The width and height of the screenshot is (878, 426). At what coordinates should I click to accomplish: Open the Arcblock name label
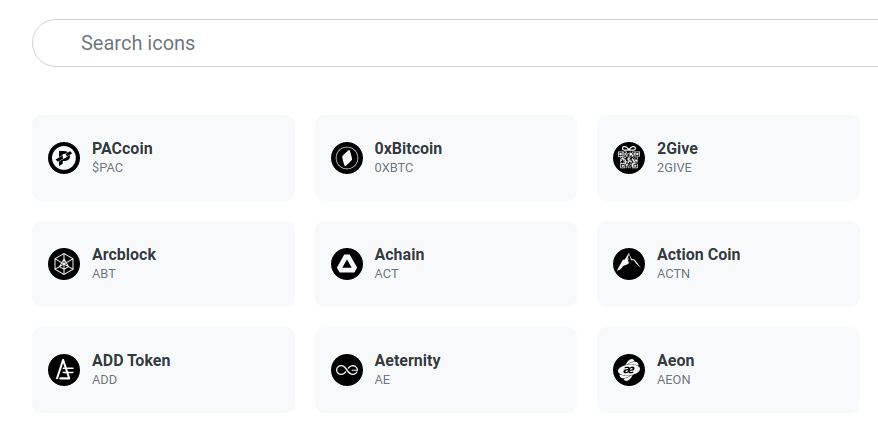124,254
